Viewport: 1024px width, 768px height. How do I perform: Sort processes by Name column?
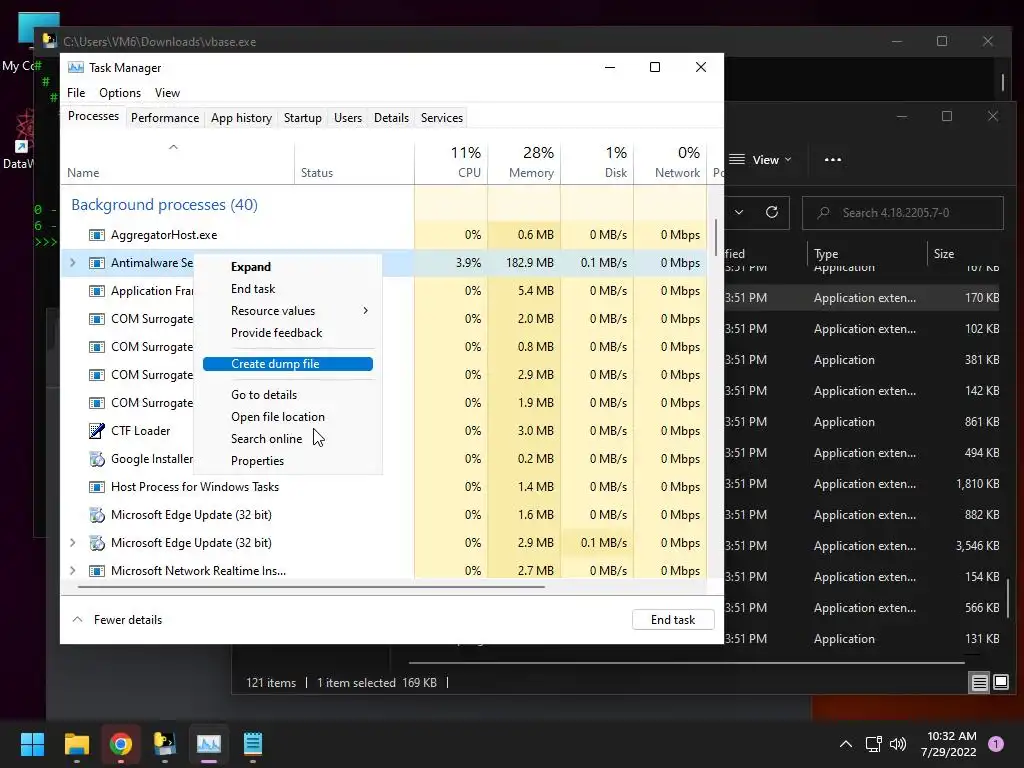pos(178,162)
